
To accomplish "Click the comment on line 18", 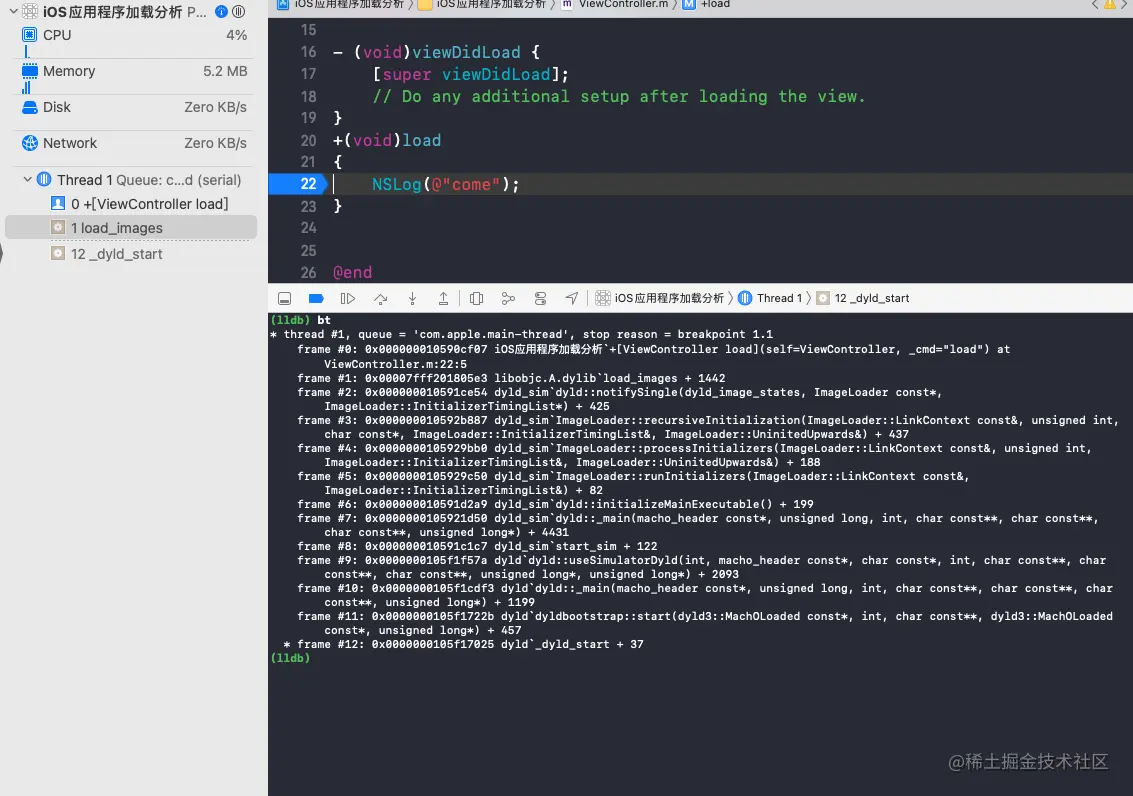I will [x=619, y=96].
